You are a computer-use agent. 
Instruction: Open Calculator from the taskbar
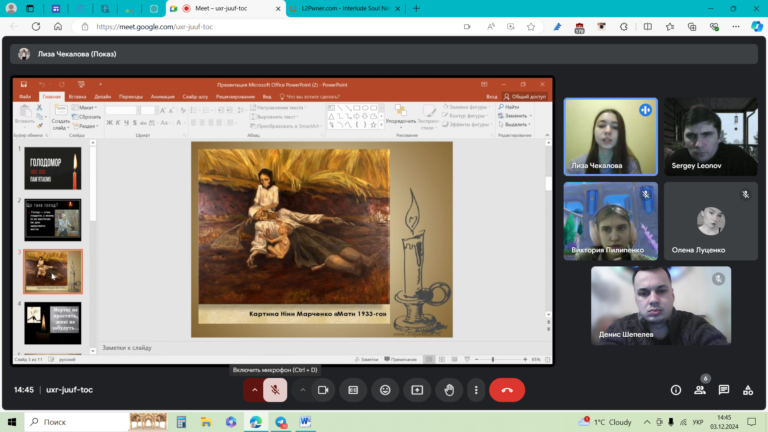click(181, 422)
